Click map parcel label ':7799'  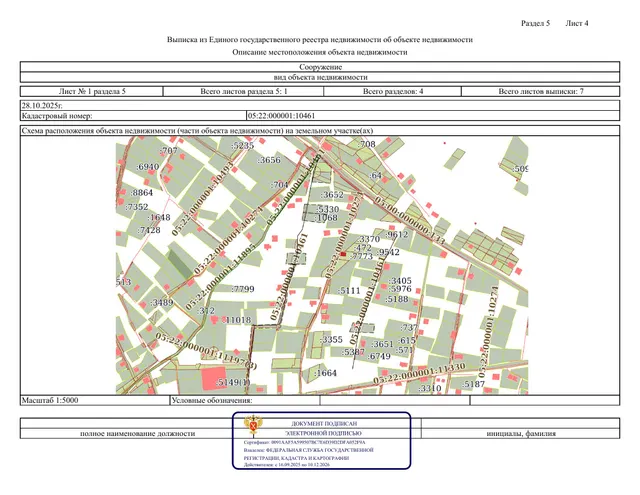(x=243, y=289)
